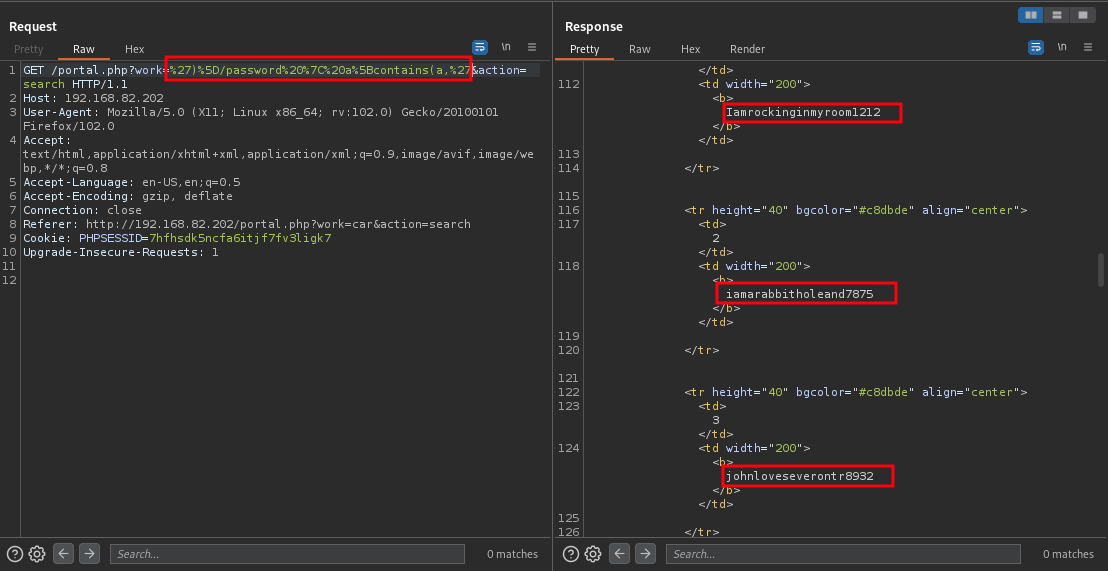Open Request panel hamburger options menu
This screenshot has width=1108, height=571.
532,47
